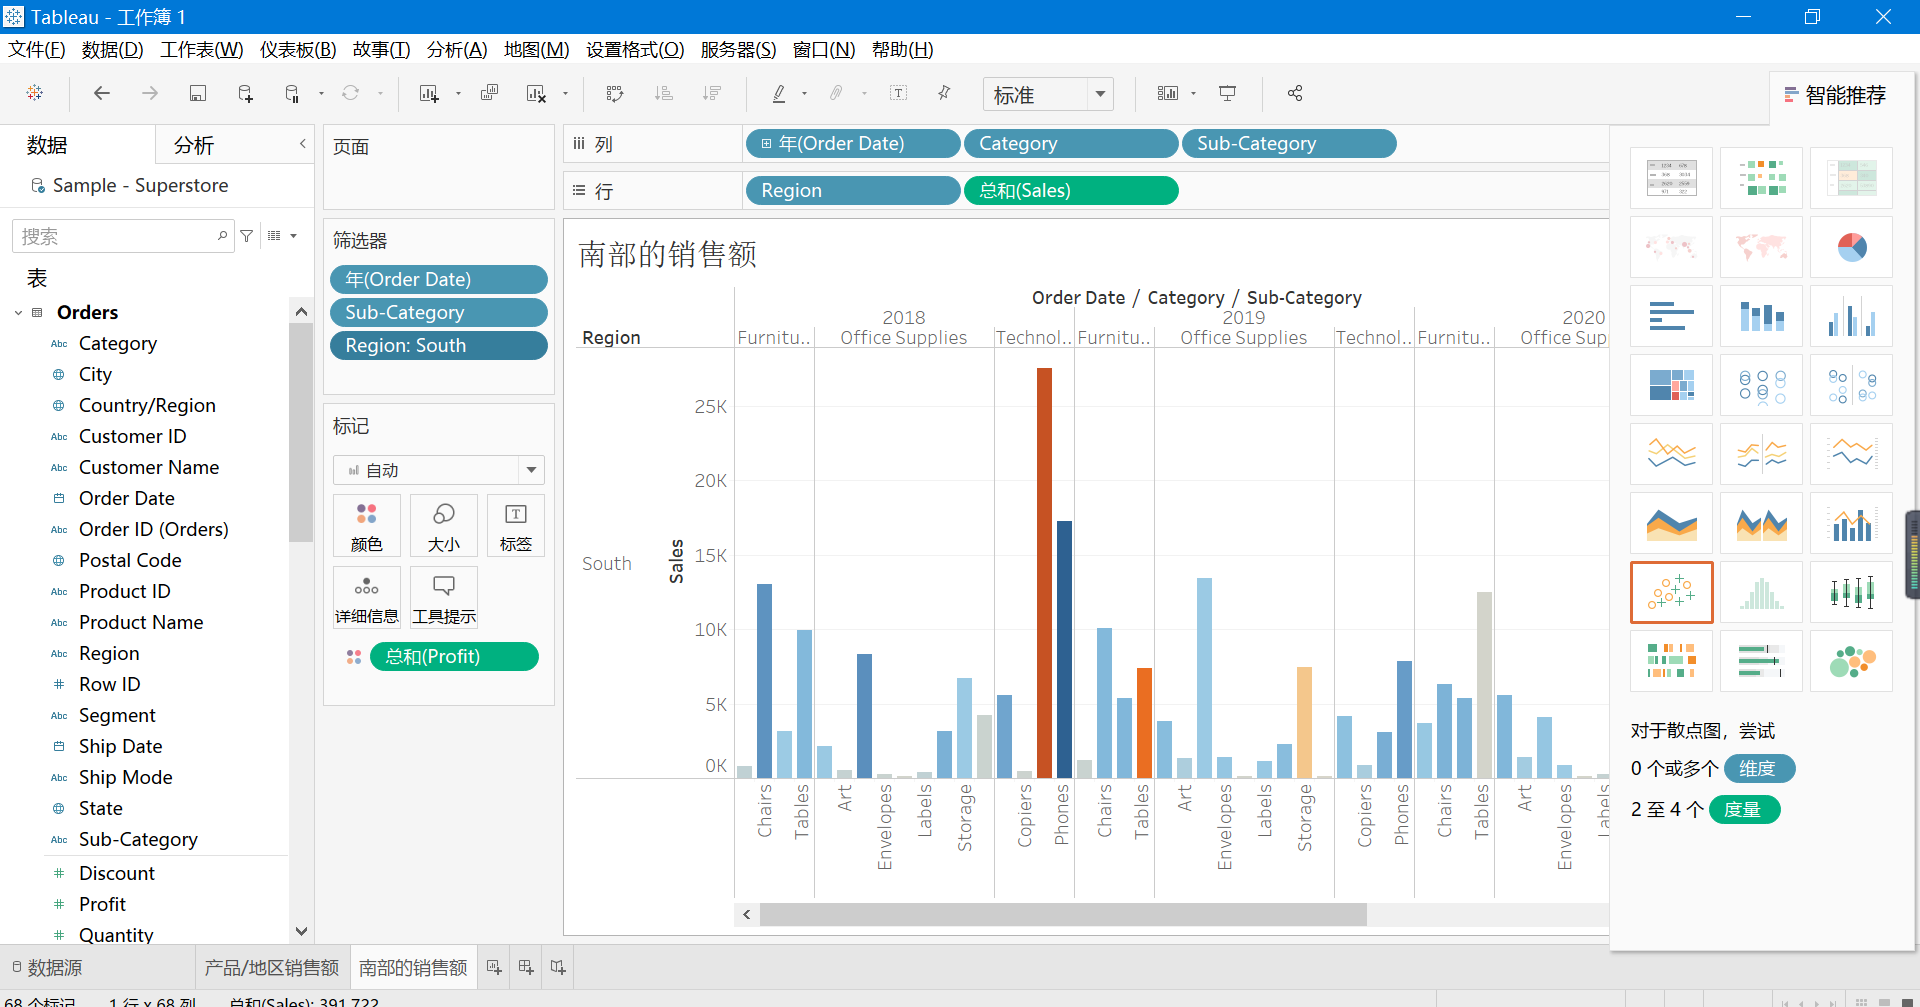Click the horizontal chart scrollbar
Image resolution: width=1920 pixels, height=1007 pixels.
click(x=1063, y=914)
